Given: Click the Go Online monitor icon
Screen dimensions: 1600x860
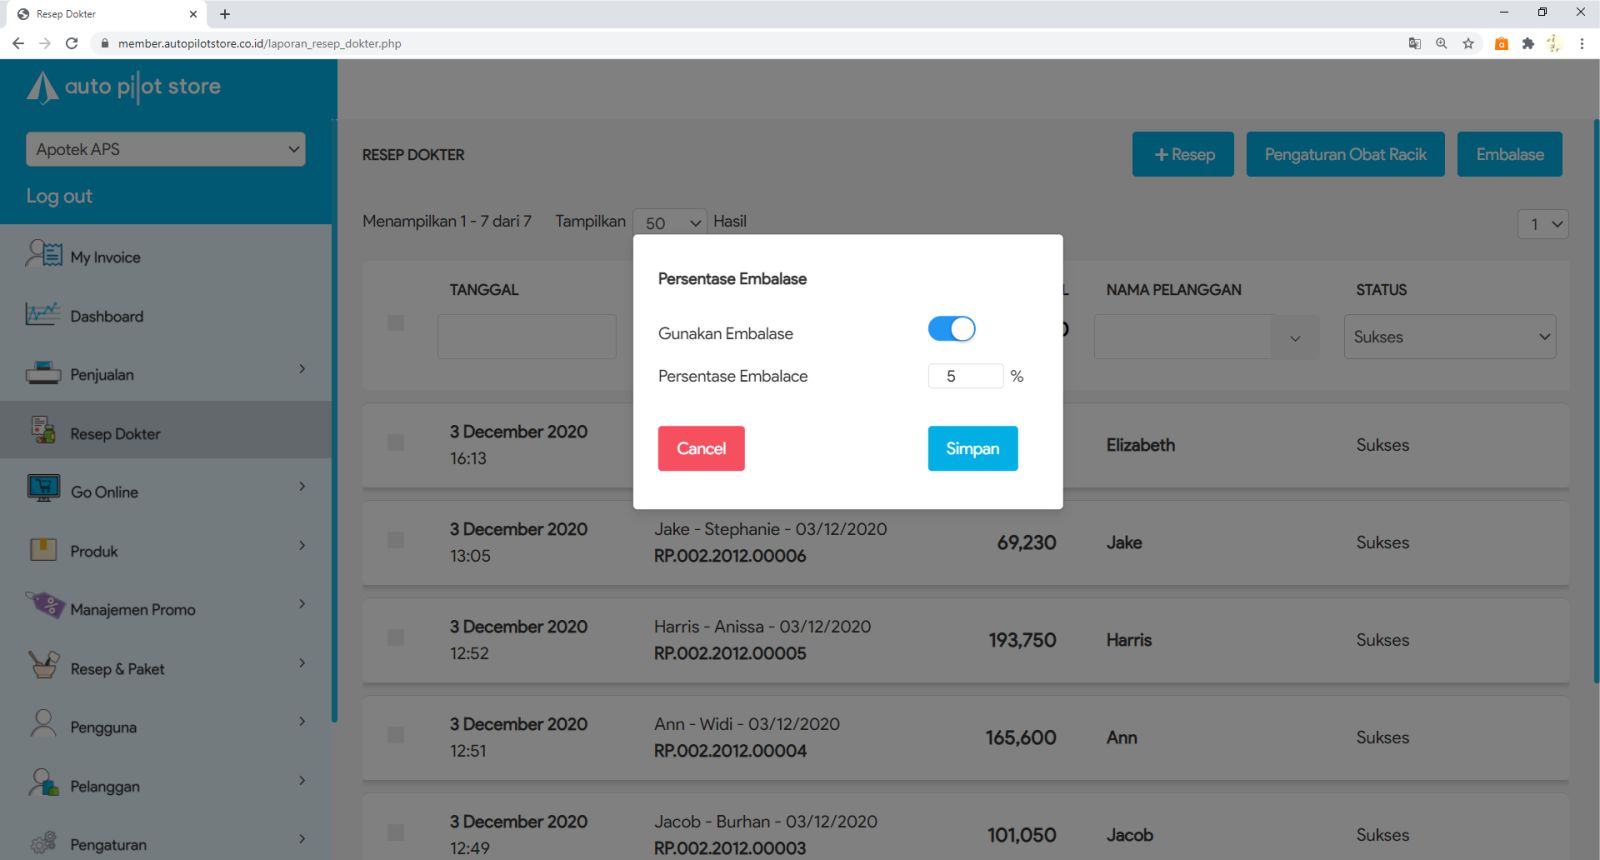Looking at the screenshot, I should pyautogui.click(x=43, y=490).
